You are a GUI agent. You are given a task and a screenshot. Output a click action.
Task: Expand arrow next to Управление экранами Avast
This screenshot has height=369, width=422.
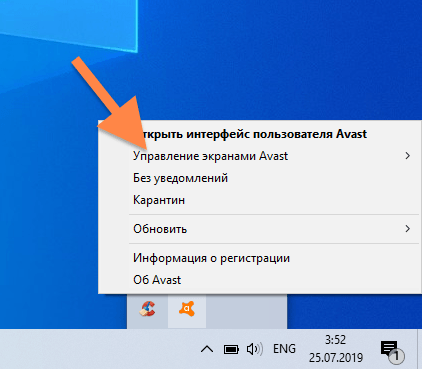click(407, 156)
